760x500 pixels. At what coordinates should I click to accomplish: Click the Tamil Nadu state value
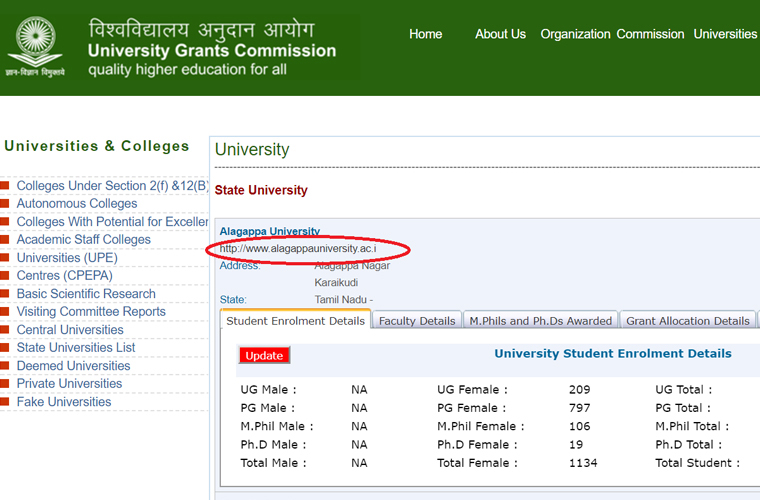click(x=344, y=299)
